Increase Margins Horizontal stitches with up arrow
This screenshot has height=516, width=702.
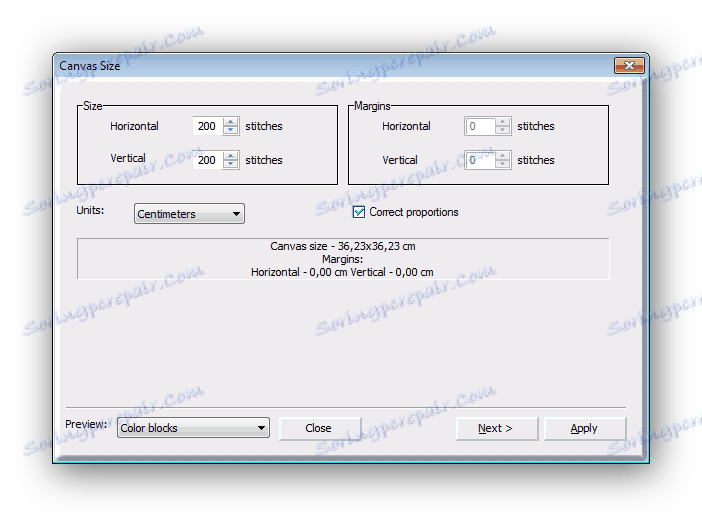point(502,122)
